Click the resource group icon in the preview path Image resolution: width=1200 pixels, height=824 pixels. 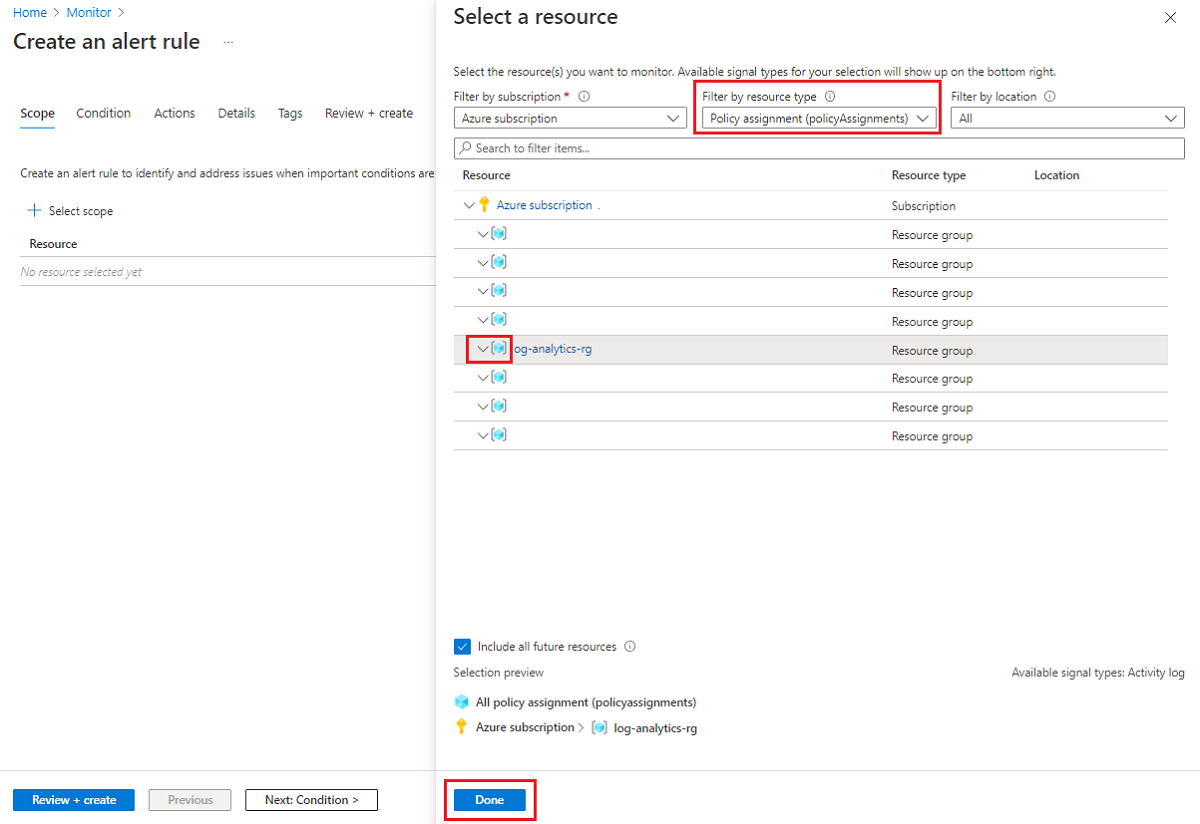tap(598, 727)
